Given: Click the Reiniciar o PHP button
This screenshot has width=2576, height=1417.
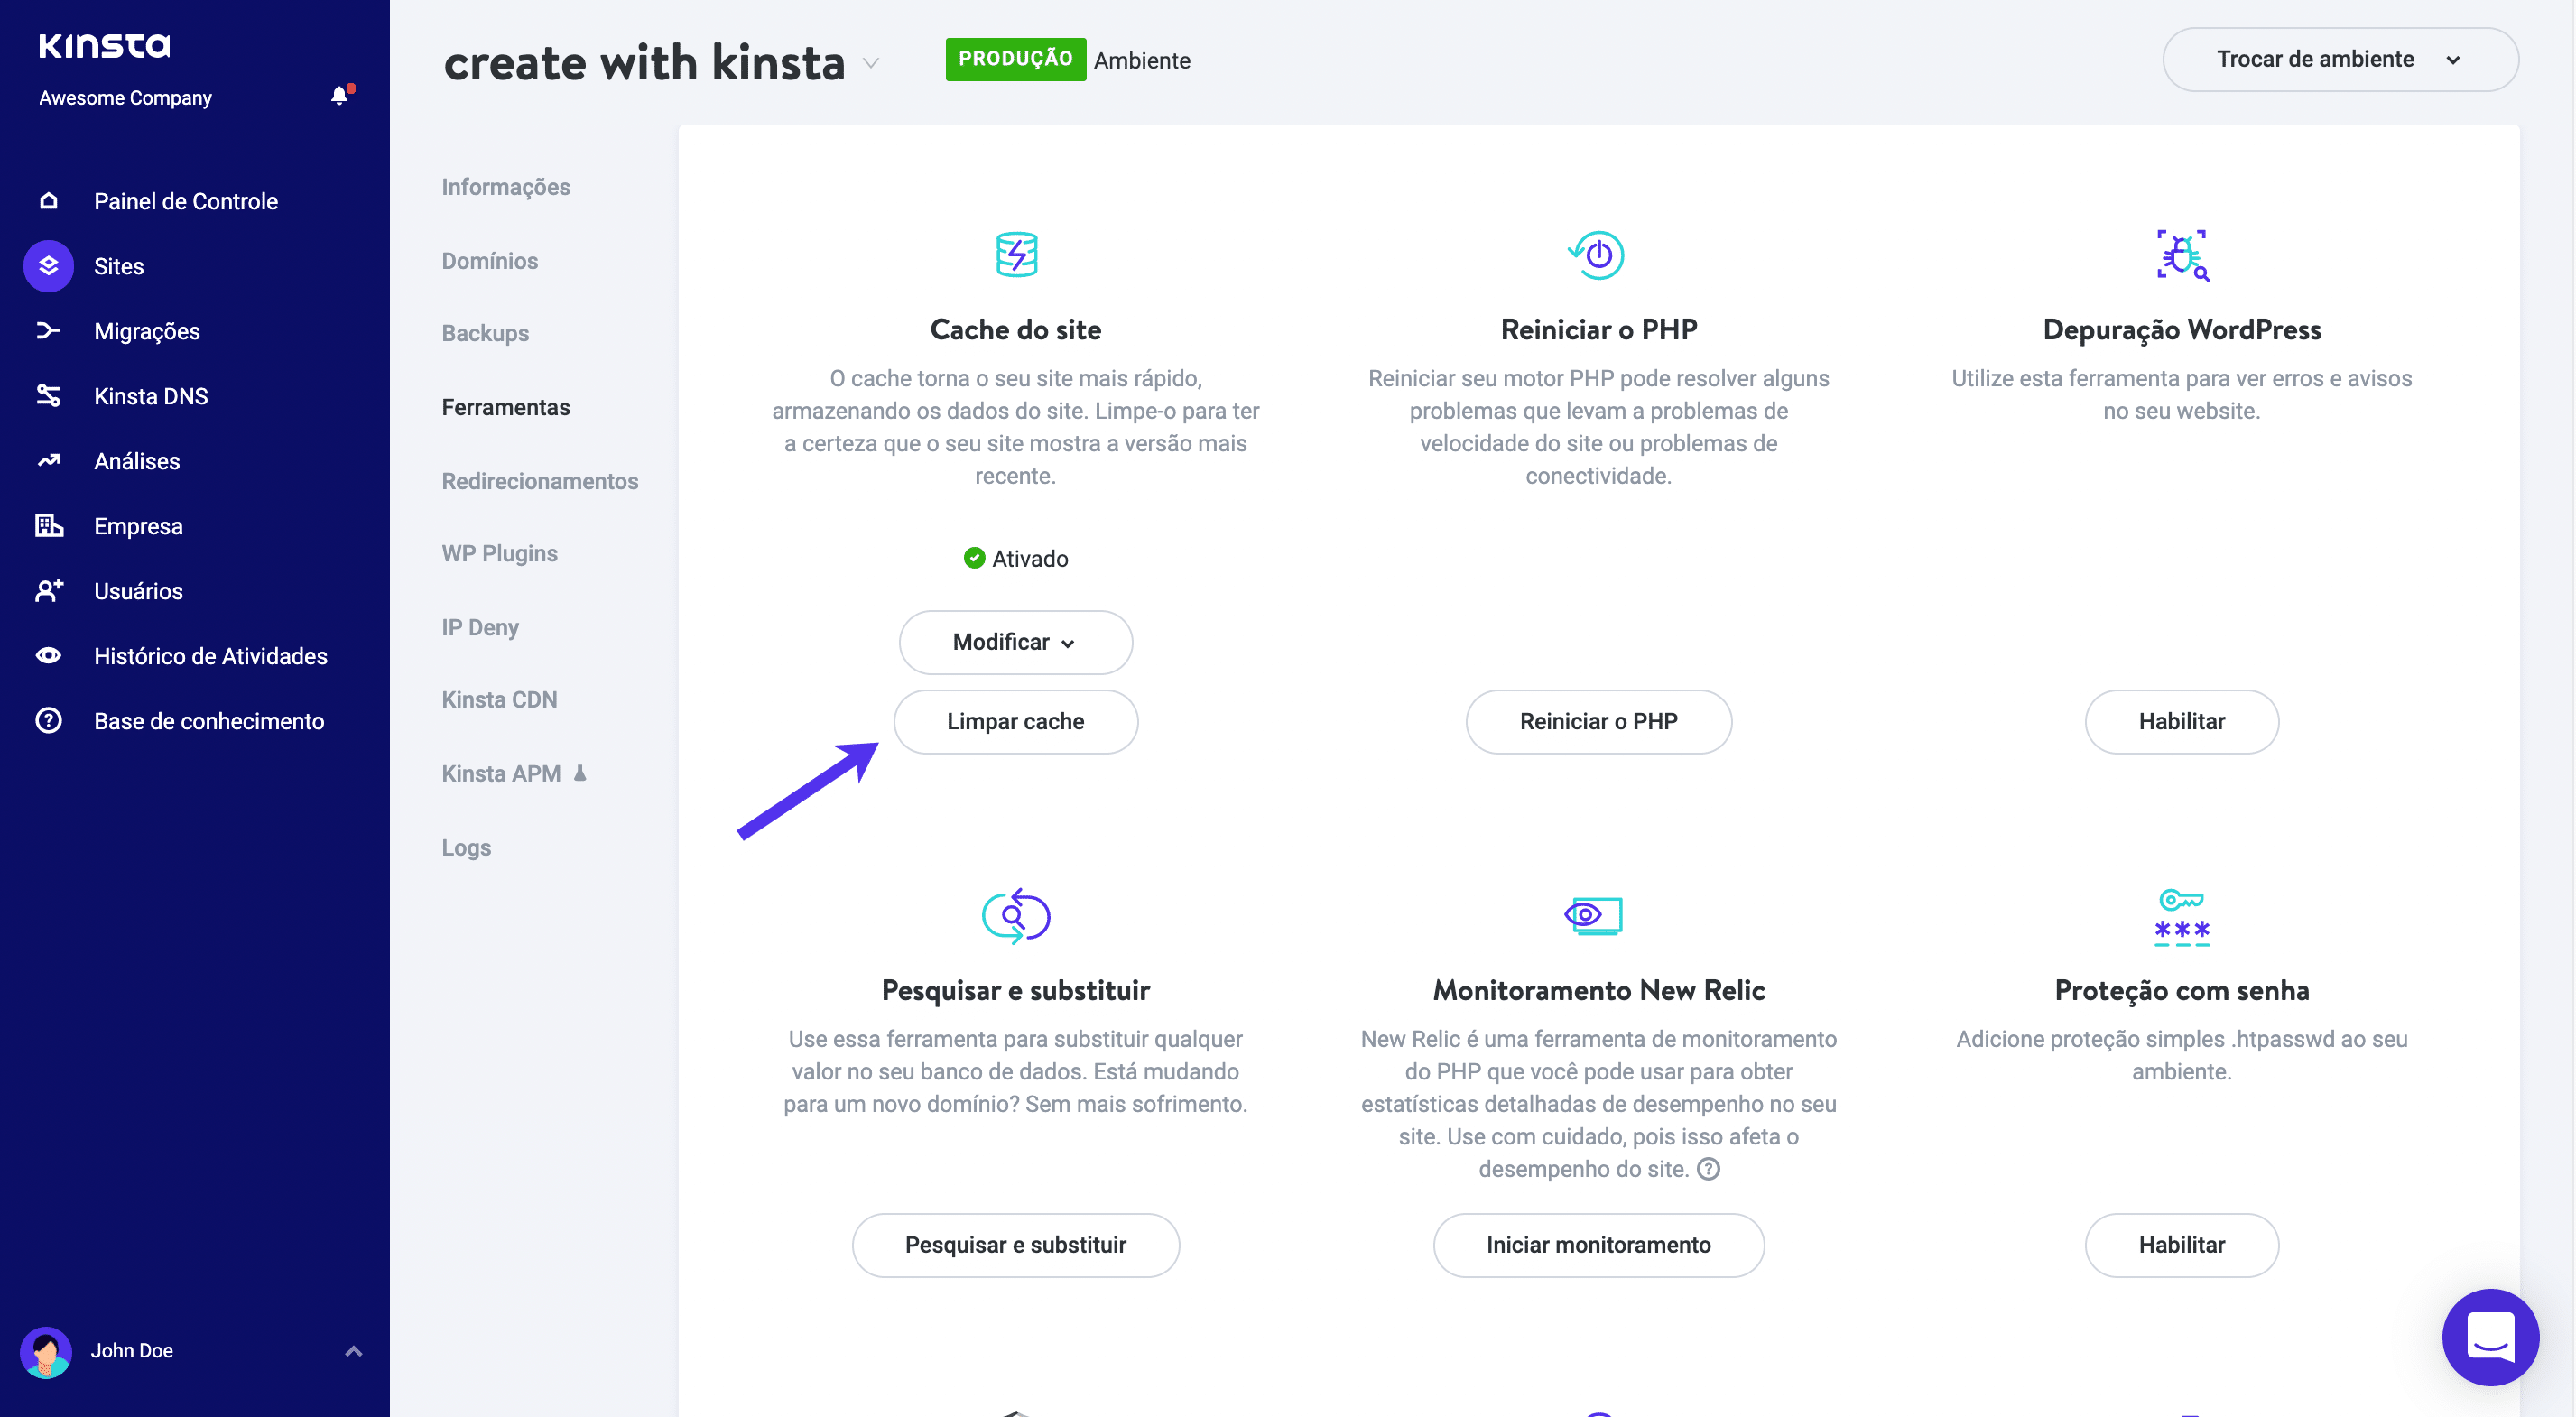Looking at the screenshot, I should coord(1598,721).
